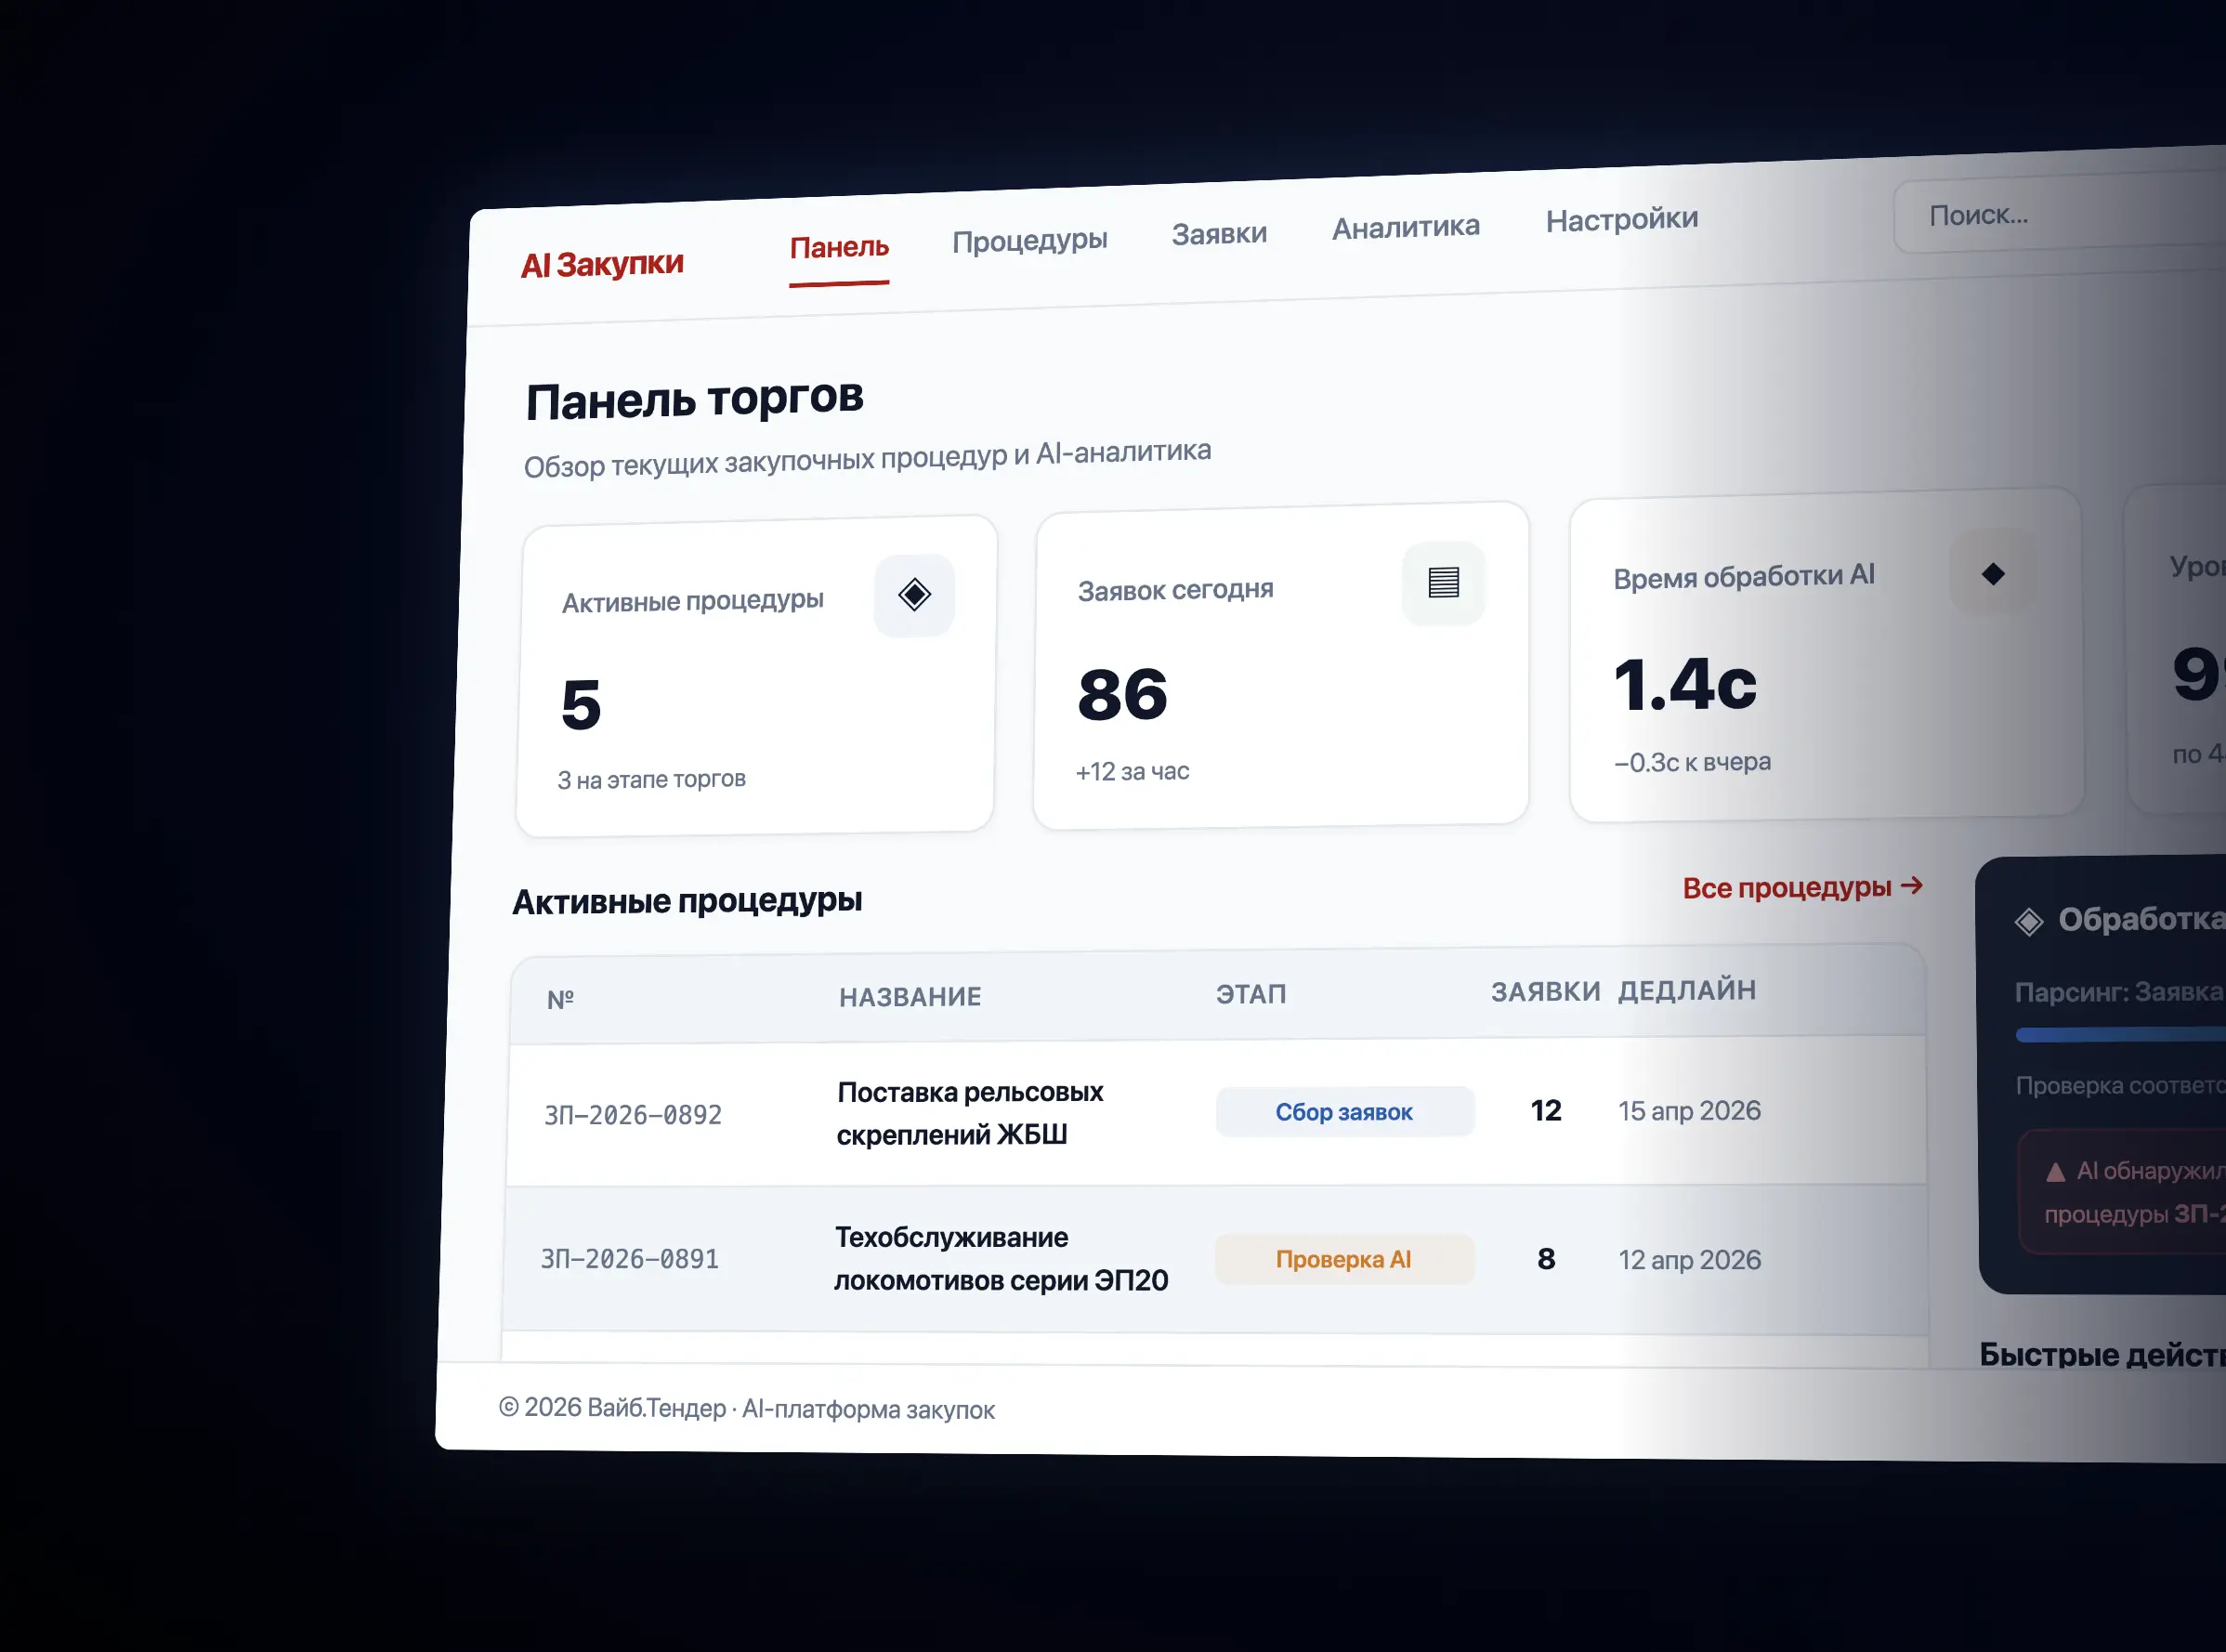Go to the Заявки tab
This screenshot has height=1652, width=2226.
[x=1219, y=234]
